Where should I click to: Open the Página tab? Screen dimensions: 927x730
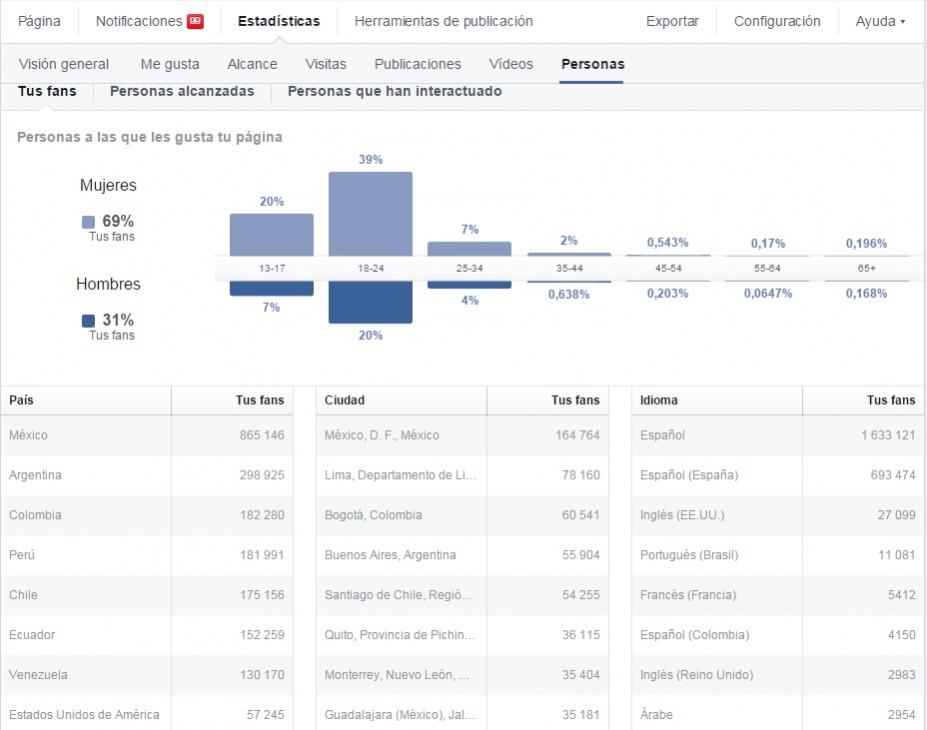[40, 21]
